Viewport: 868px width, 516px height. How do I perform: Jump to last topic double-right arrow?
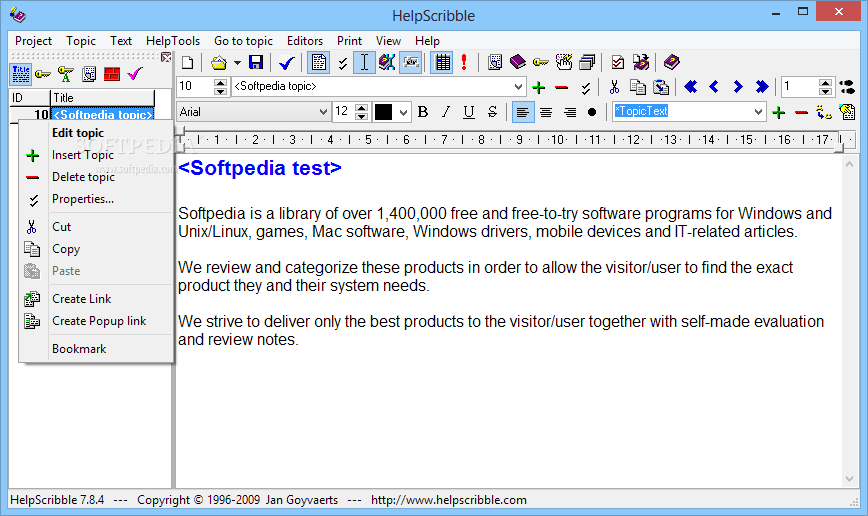762,87
